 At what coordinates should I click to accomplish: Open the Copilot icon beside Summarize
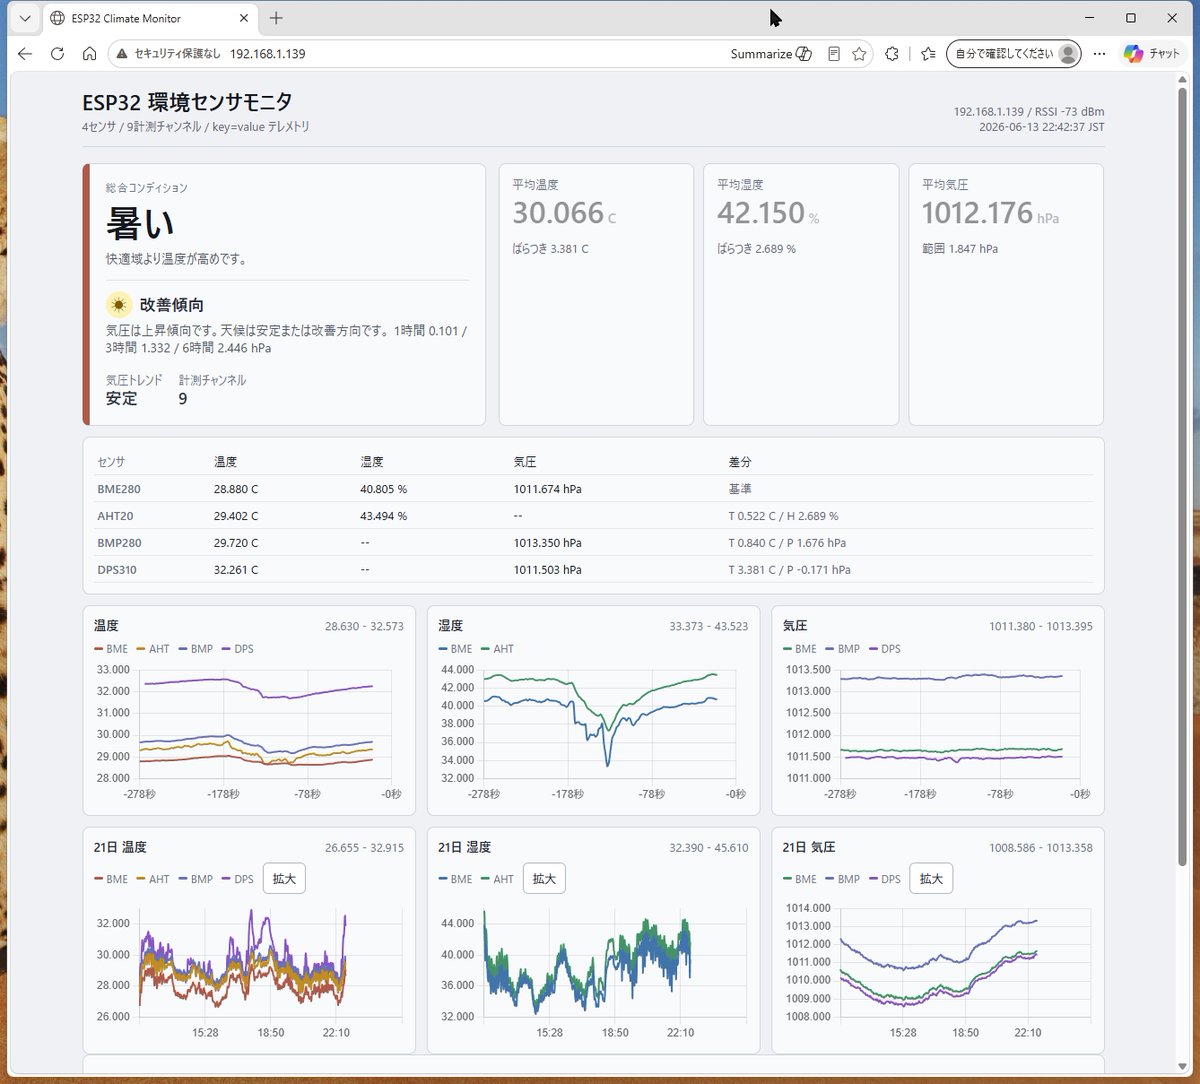(x=803, y=54)
